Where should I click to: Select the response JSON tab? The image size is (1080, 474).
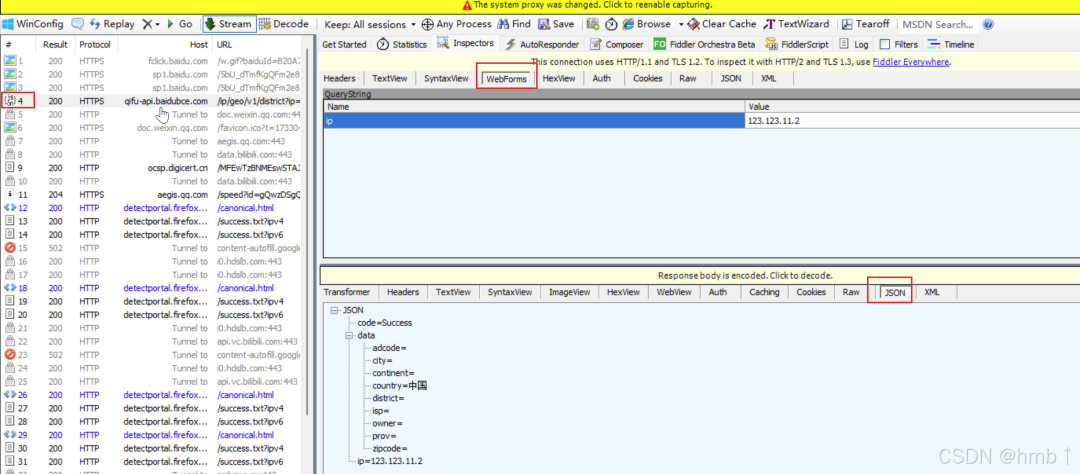(895, 293)
